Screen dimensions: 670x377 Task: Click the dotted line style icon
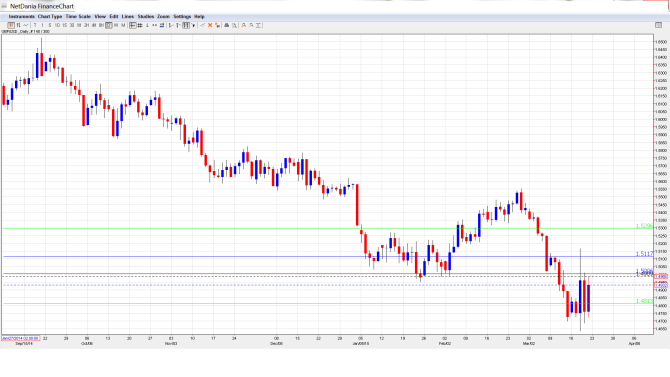pyautogui.click(x=154, y=25)
